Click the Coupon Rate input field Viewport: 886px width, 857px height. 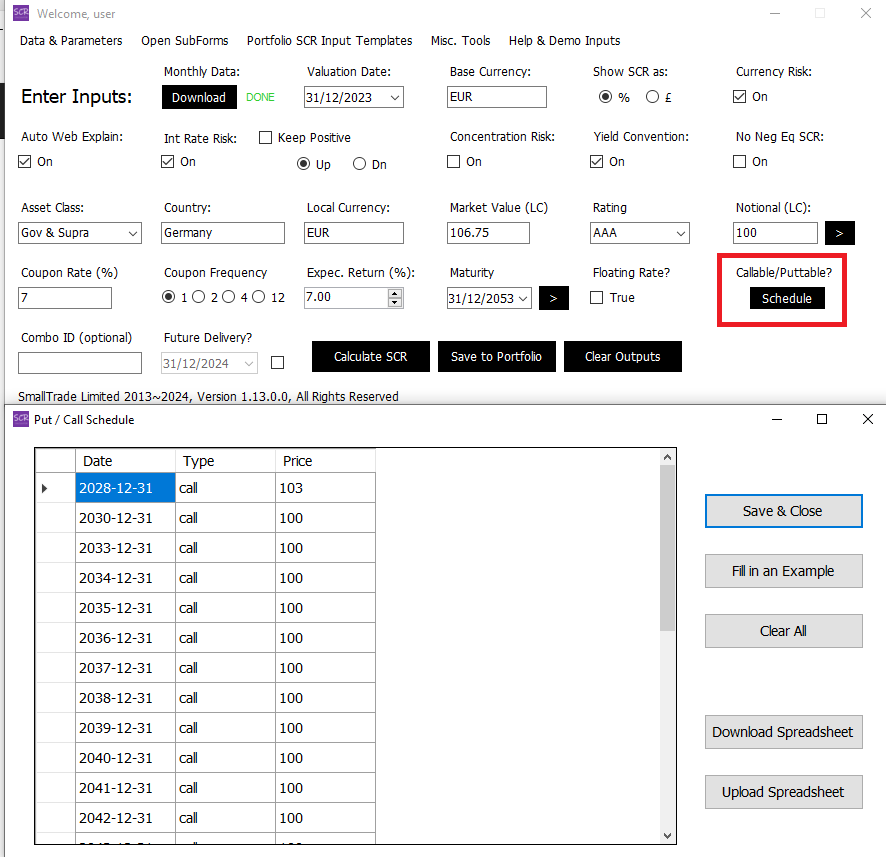65,298
